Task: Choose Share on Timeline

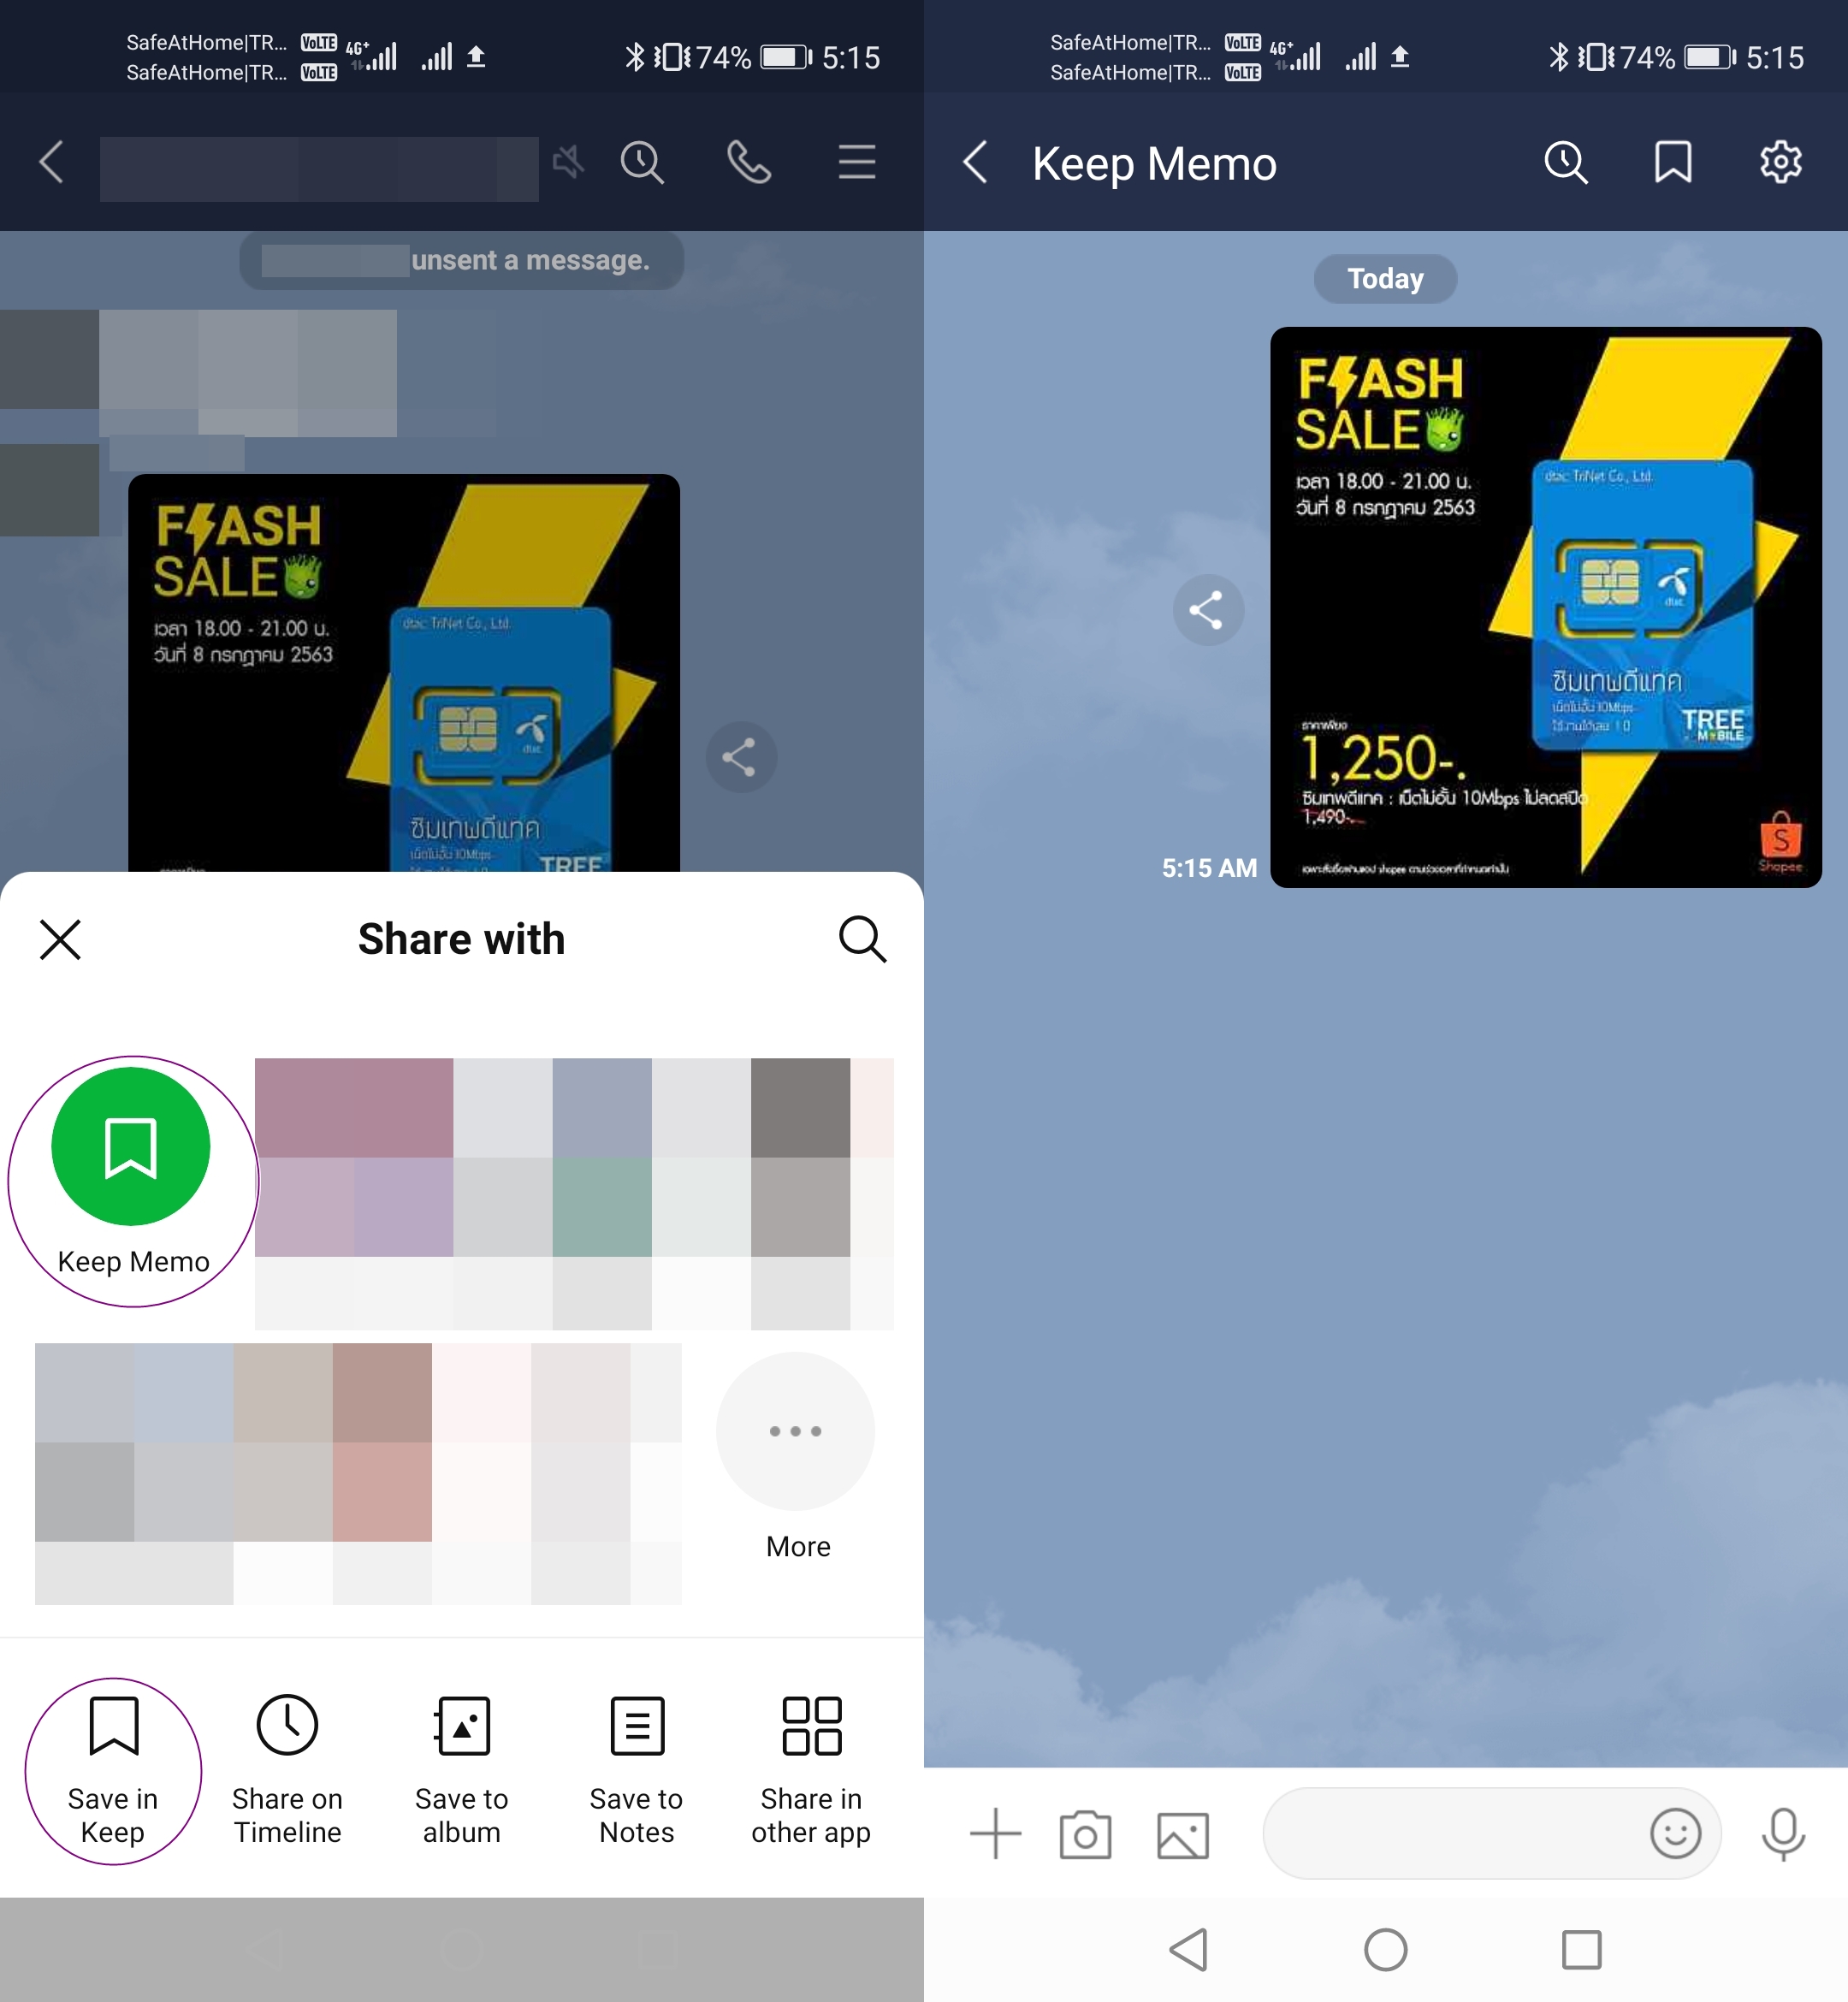Action: (x=287, y=1770)
